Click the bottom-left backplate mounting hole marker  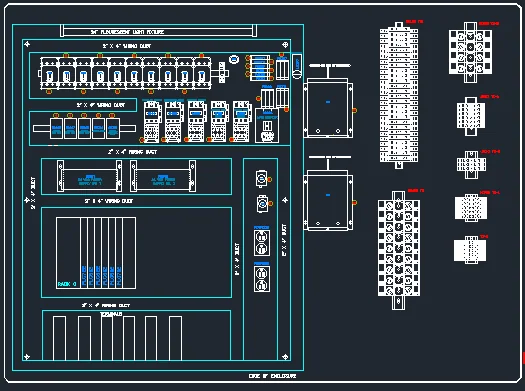point(27,357)
